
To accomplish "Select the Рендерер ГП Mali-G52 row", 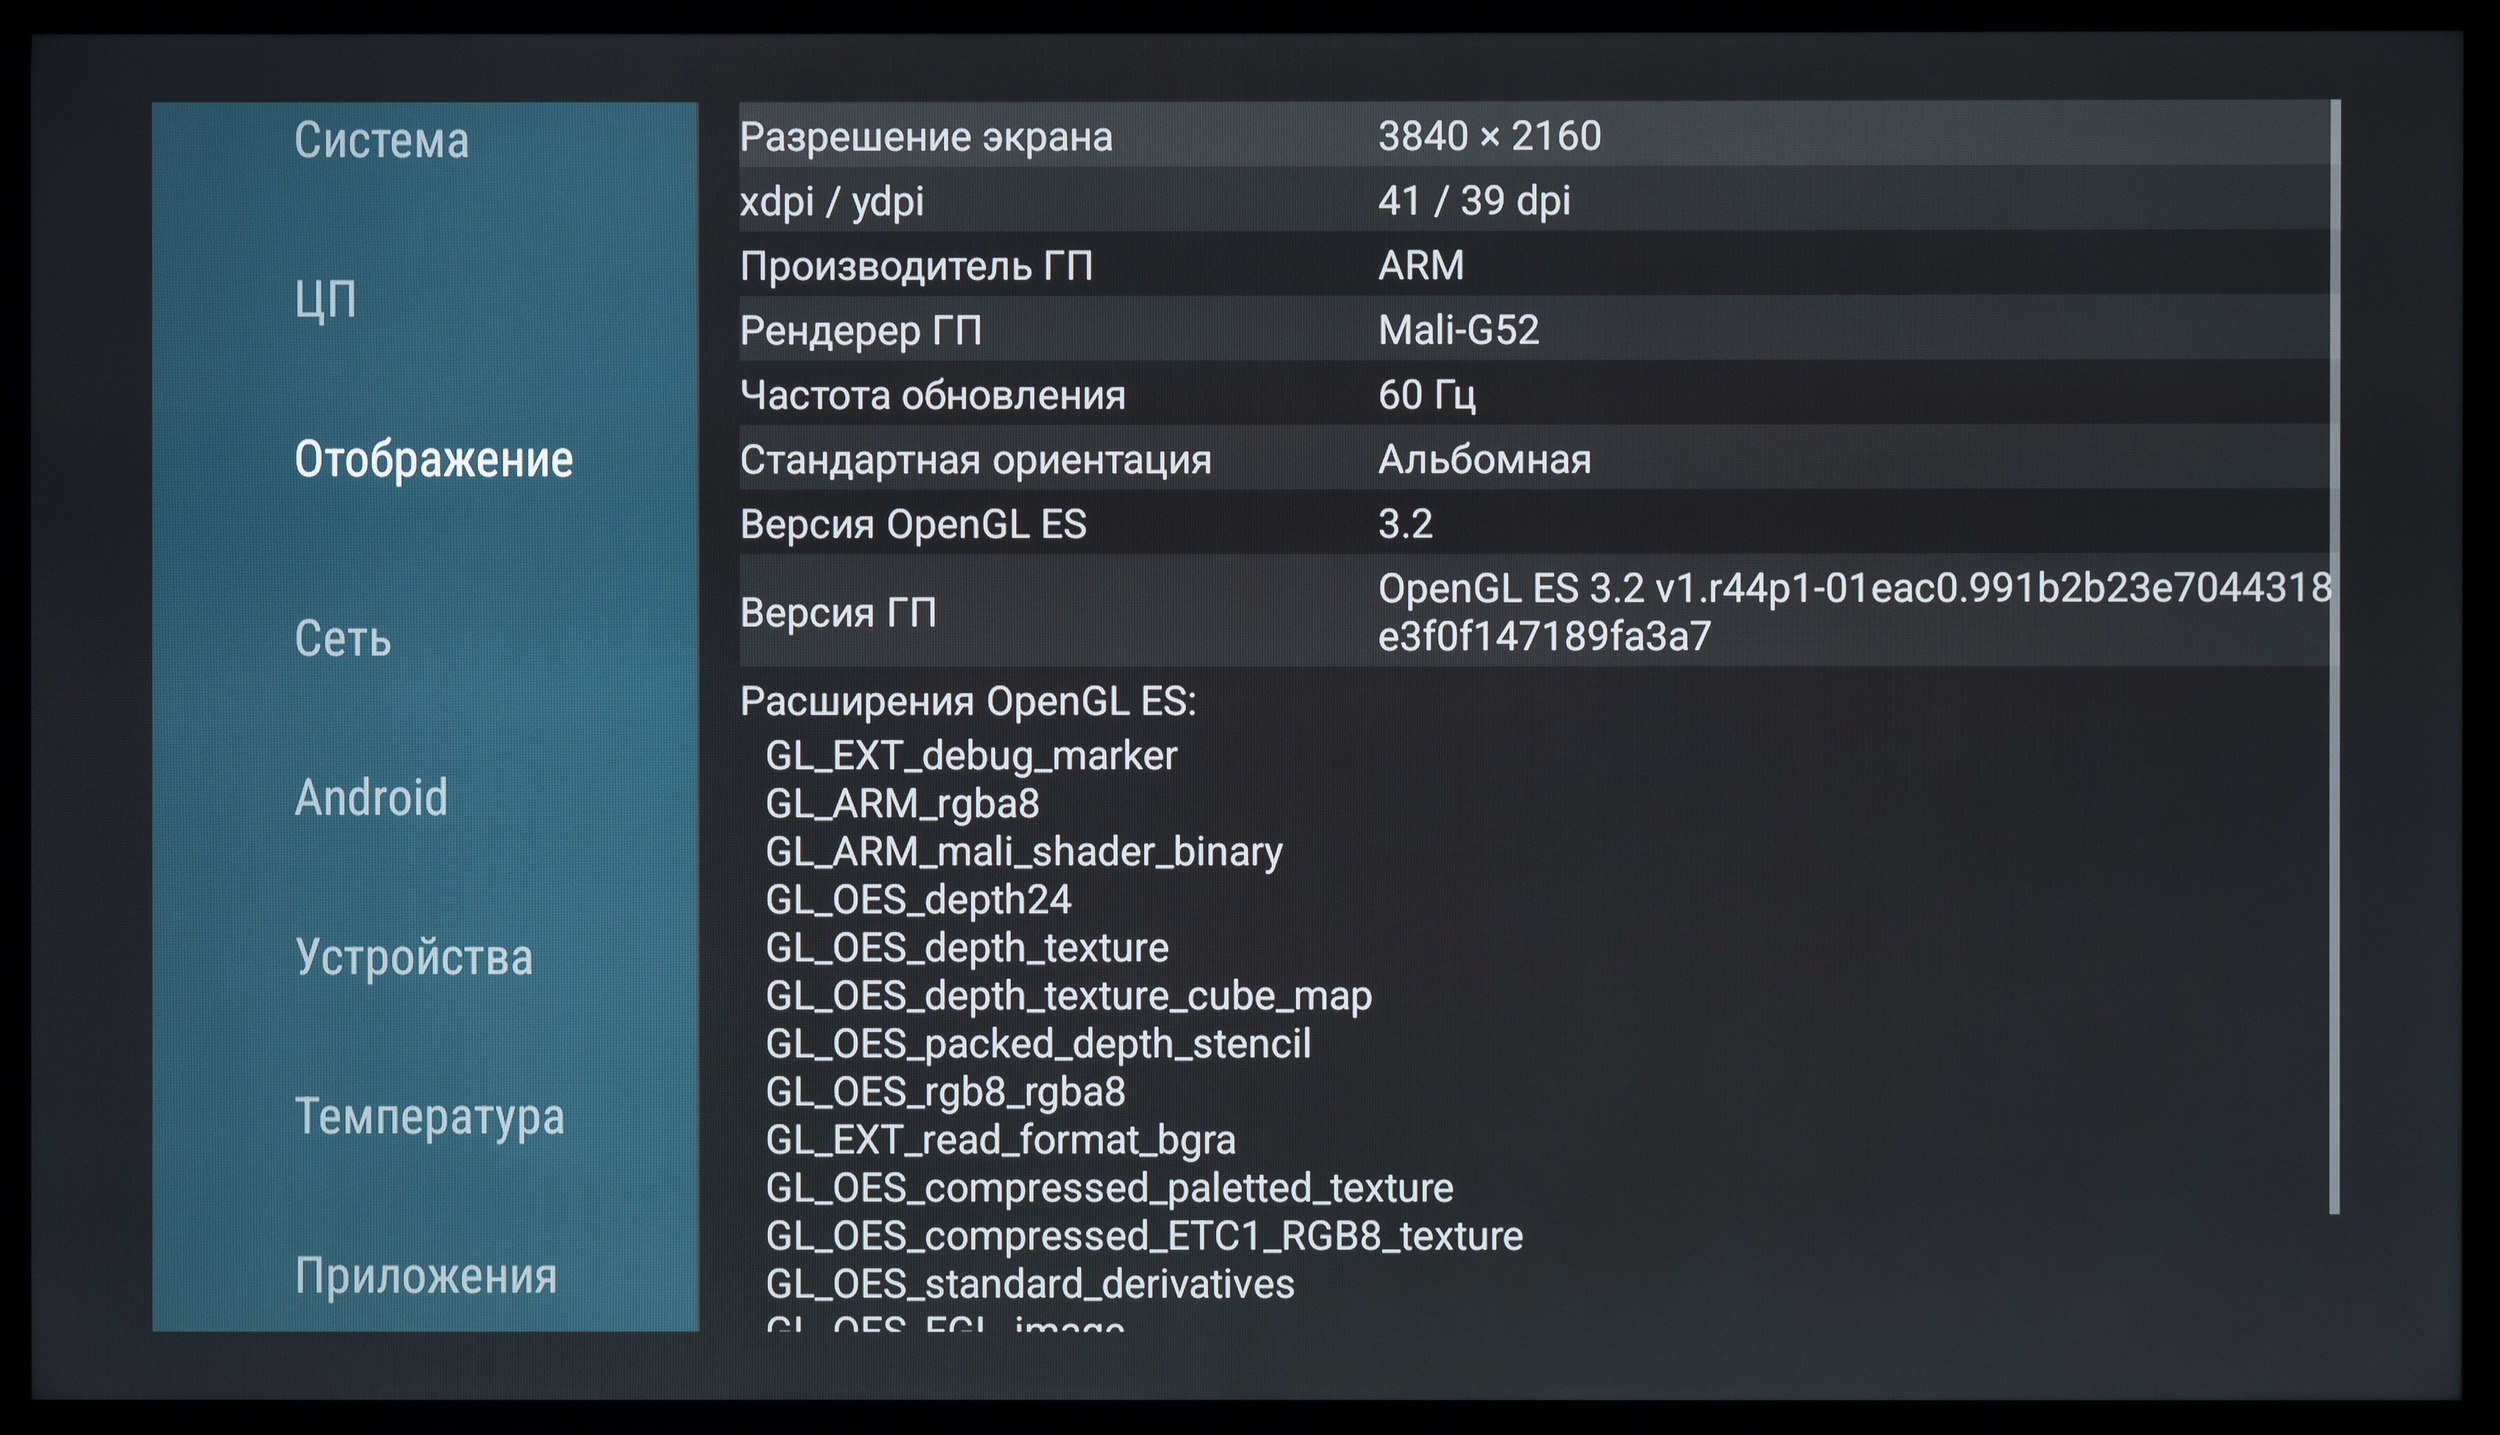I will pos(1535,330).
